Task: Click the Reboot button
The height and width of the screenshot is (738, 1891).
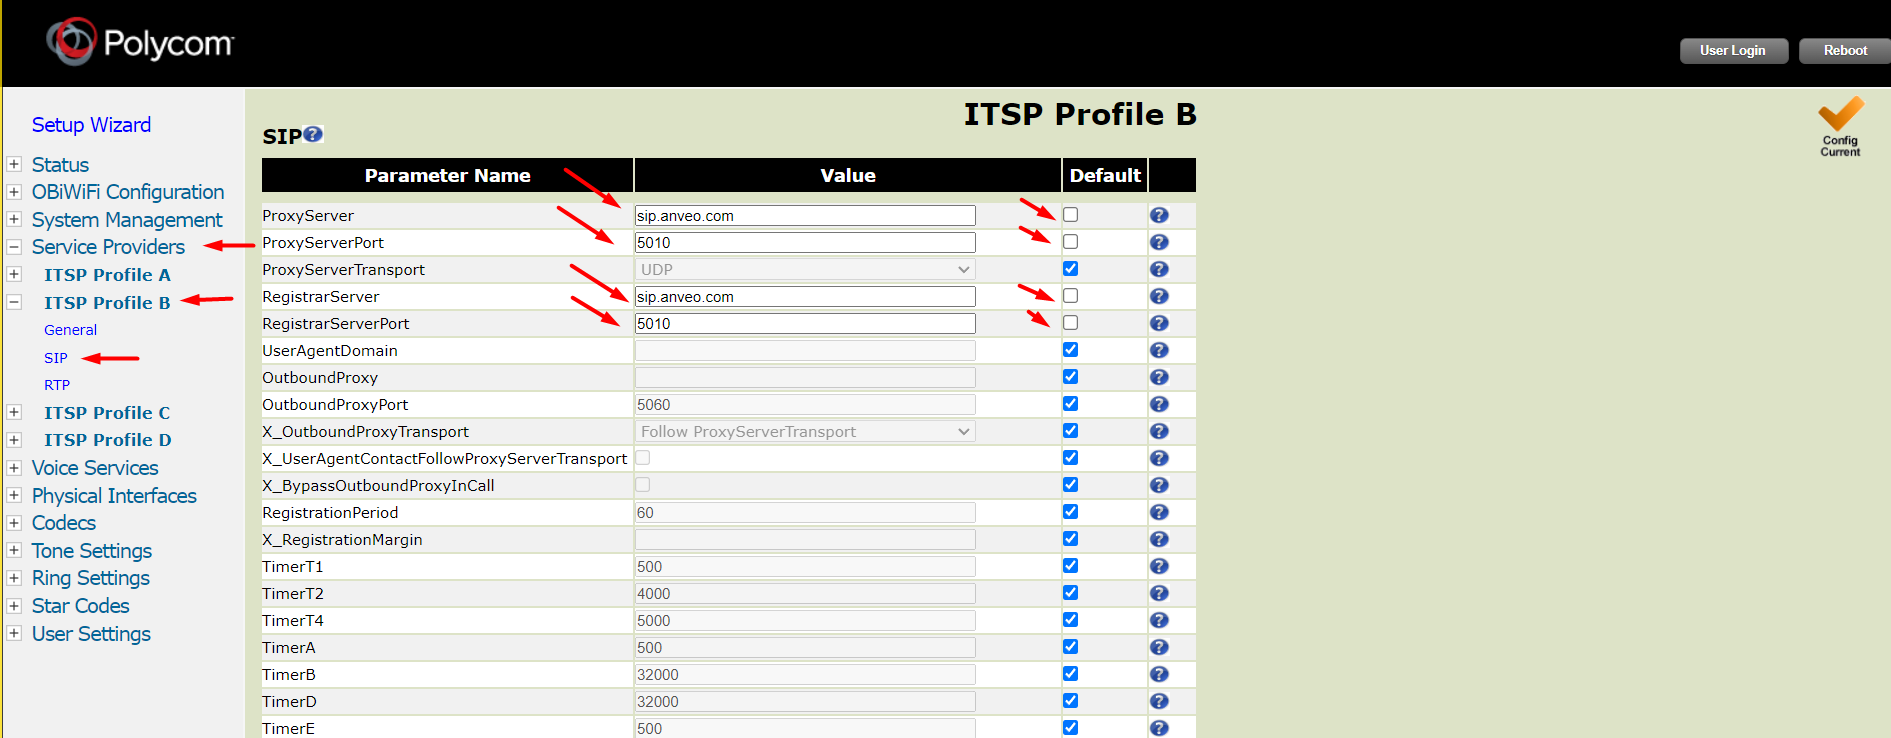Action: coord(1845,51)
